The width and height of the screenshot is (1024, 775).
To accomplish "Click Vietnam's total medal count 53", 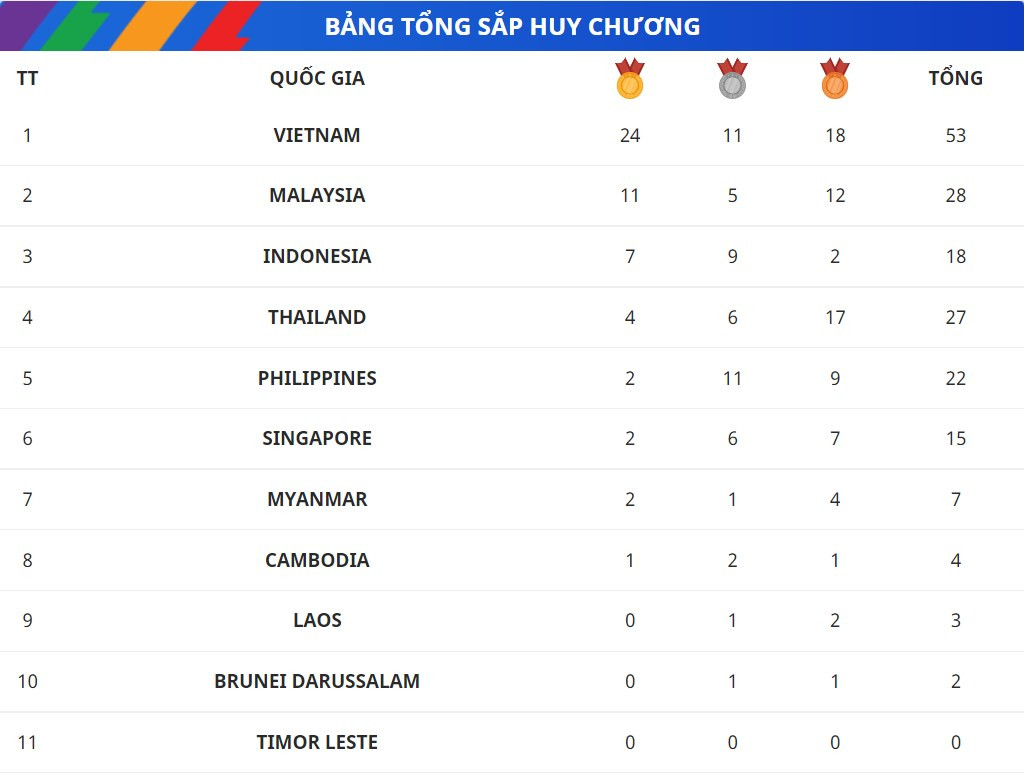I will point(955,135).
